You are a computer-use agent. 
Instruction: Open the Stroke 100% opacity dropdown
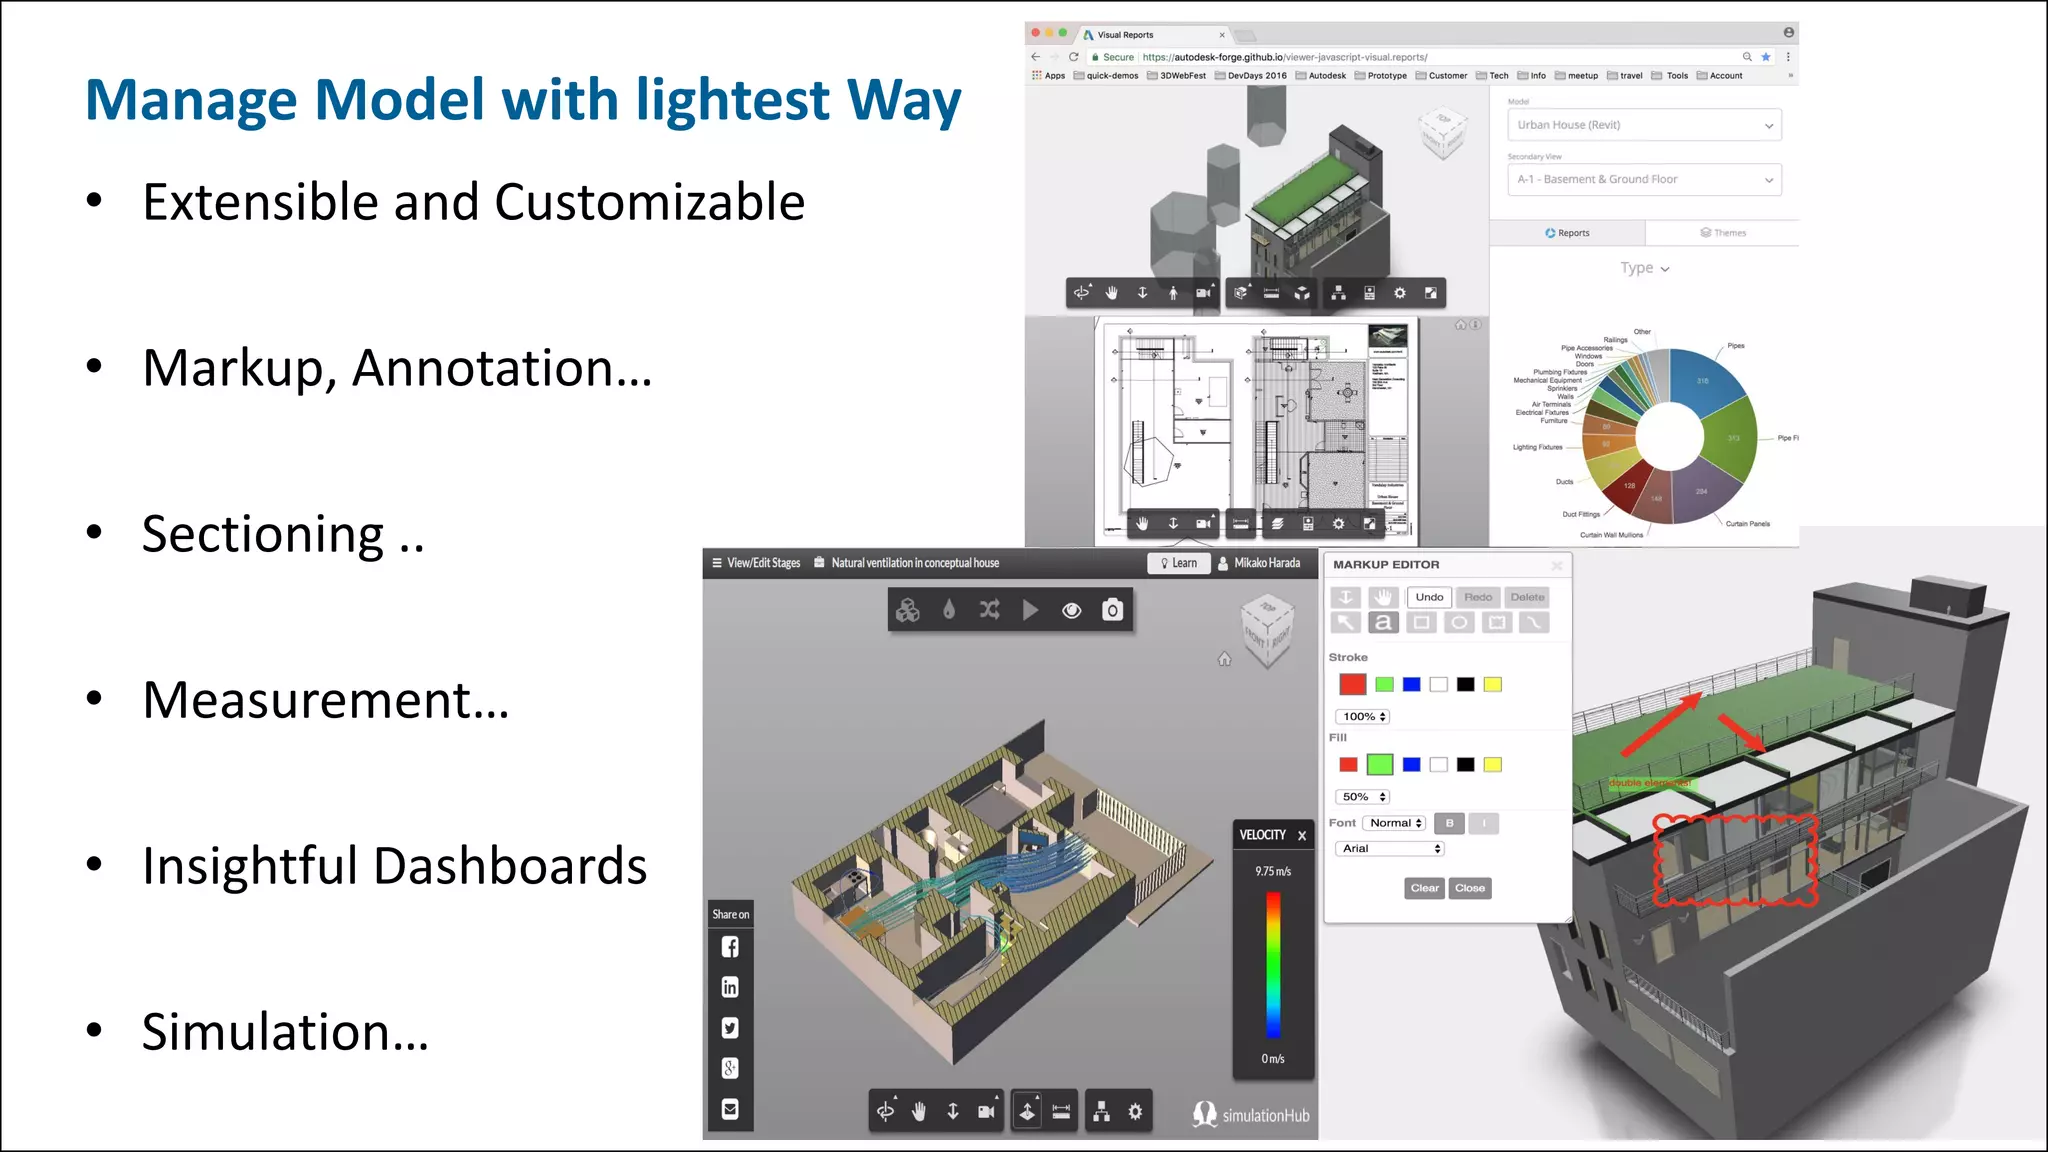(1363, 717)
